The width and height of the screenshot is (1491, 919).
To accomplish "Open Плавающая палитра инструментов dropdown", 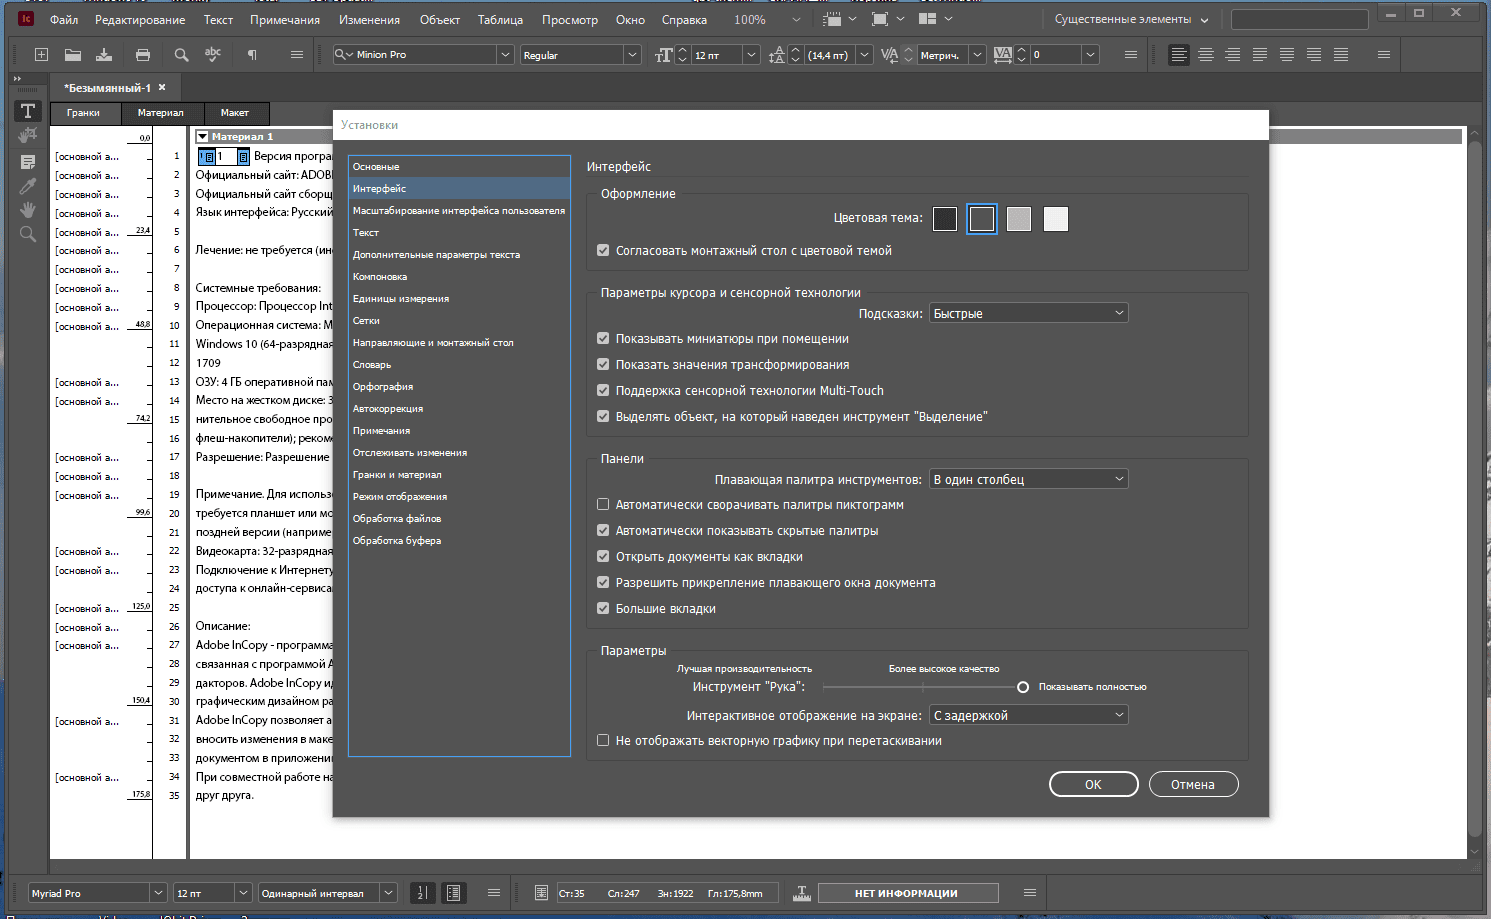I will coord(1029,479).
